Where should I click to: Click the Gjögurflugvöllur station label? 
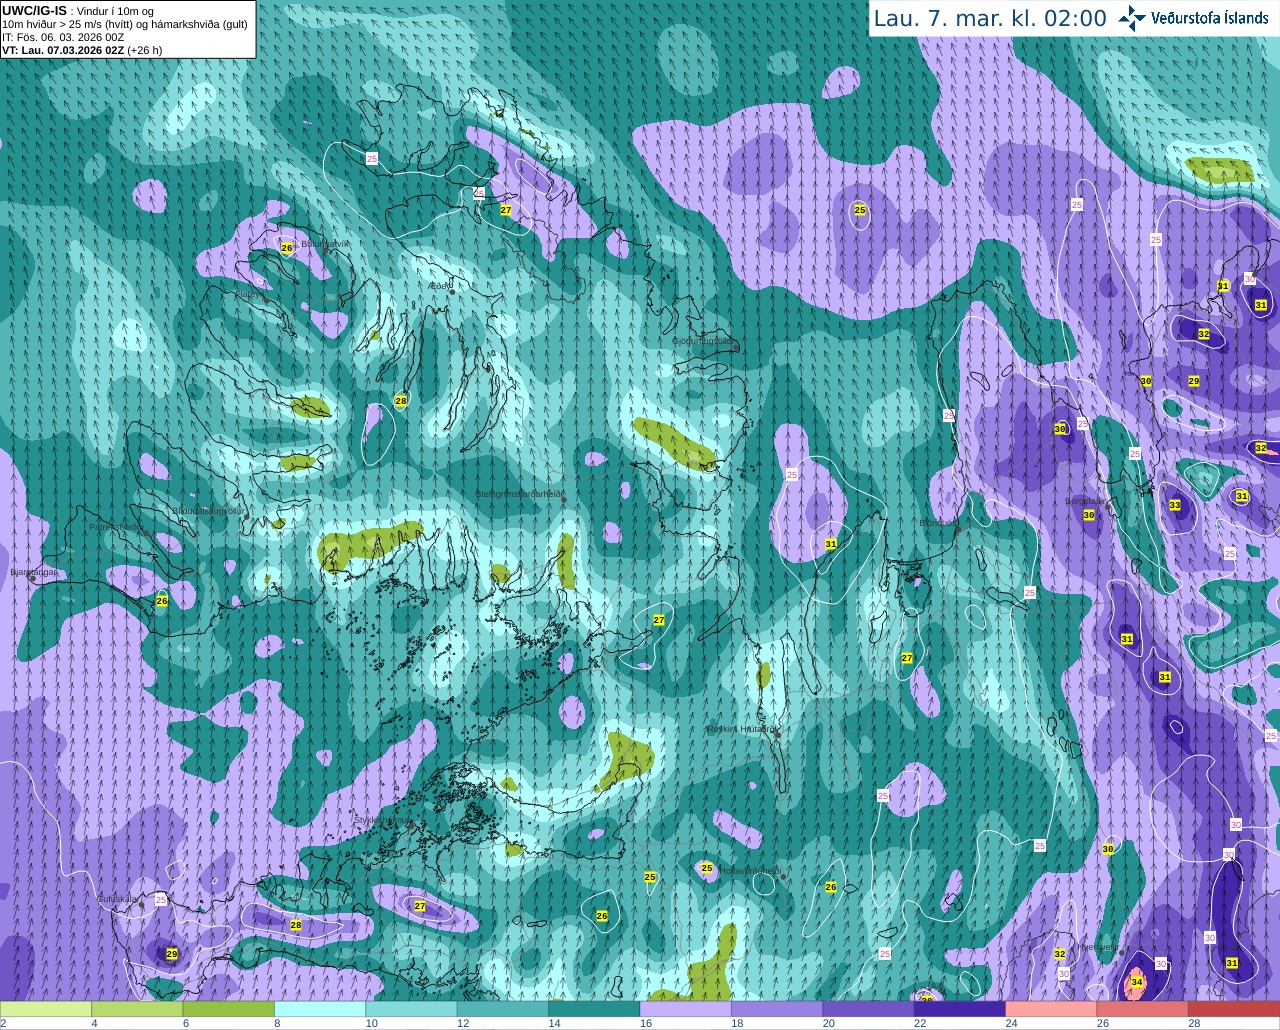704,341
